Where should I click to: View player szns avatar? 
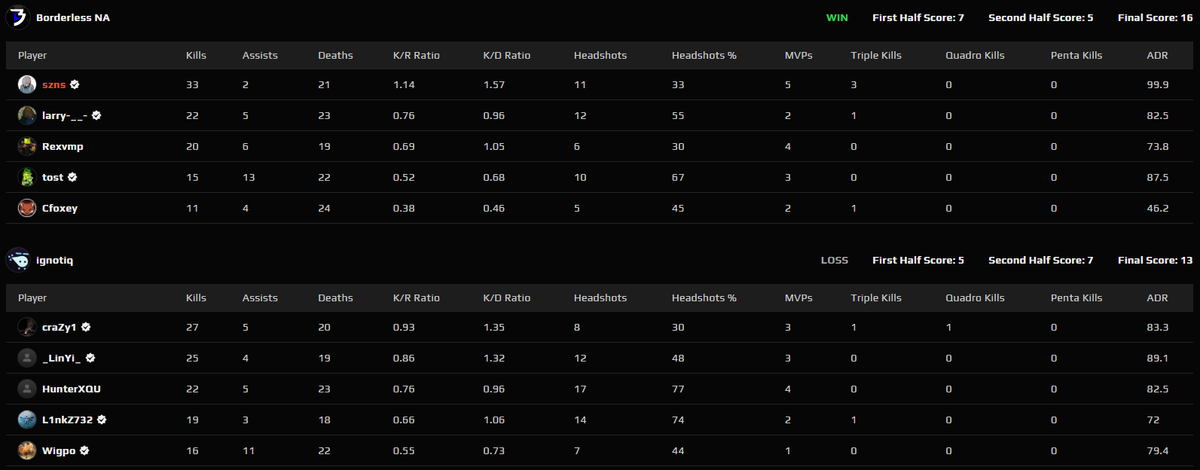pos(27,85)
